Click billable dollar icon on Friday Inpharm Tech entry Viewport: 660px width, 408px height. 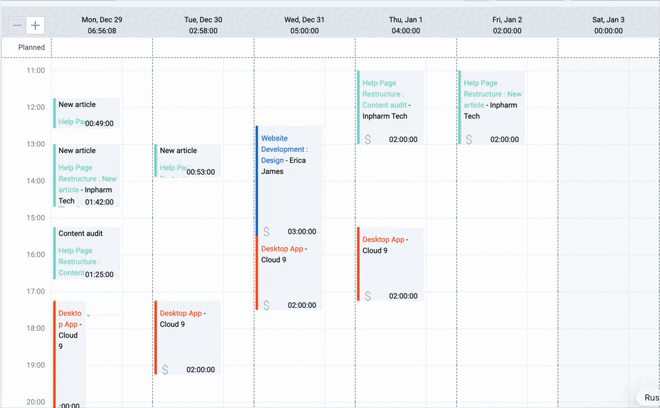[469, 139]
